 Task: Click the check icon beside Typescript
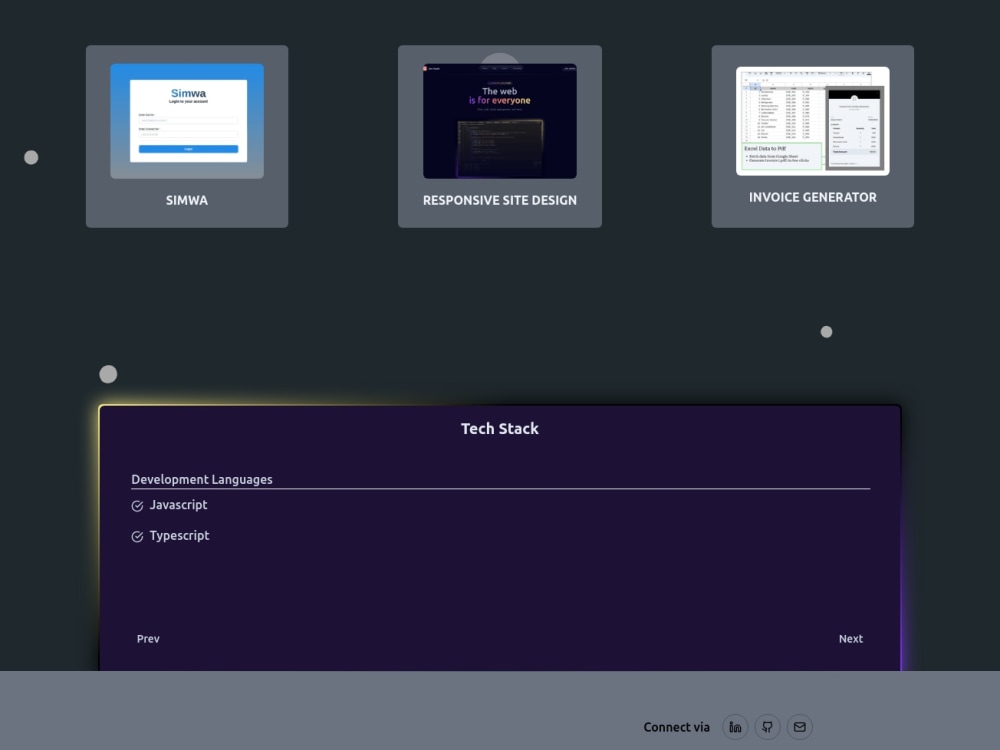[137, 536]
